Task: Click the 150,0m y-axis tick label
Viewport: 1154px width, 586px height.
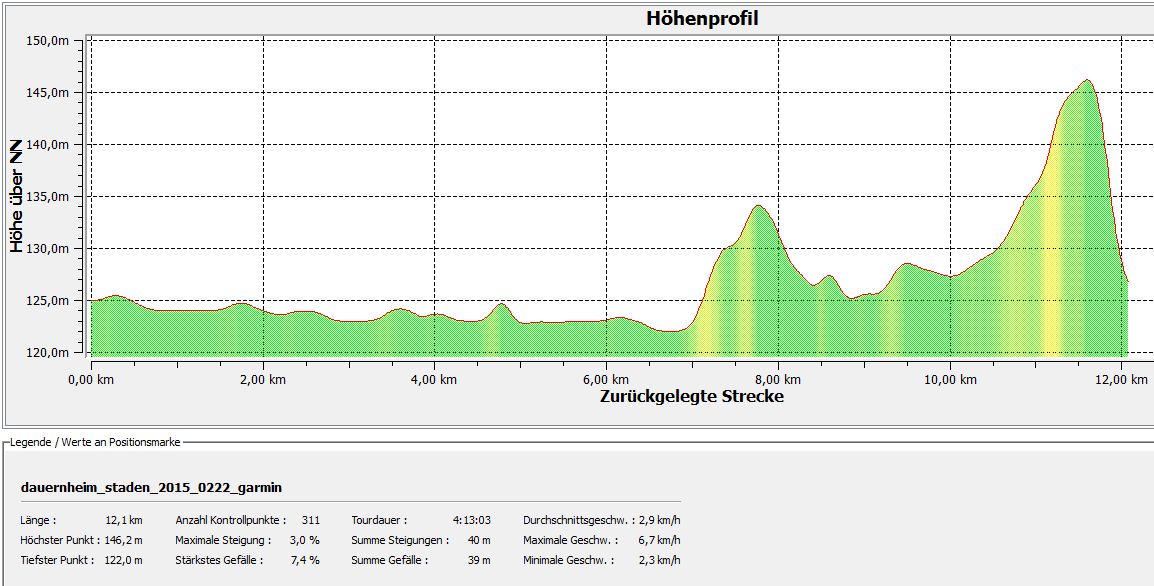Action: coord(46,41)
